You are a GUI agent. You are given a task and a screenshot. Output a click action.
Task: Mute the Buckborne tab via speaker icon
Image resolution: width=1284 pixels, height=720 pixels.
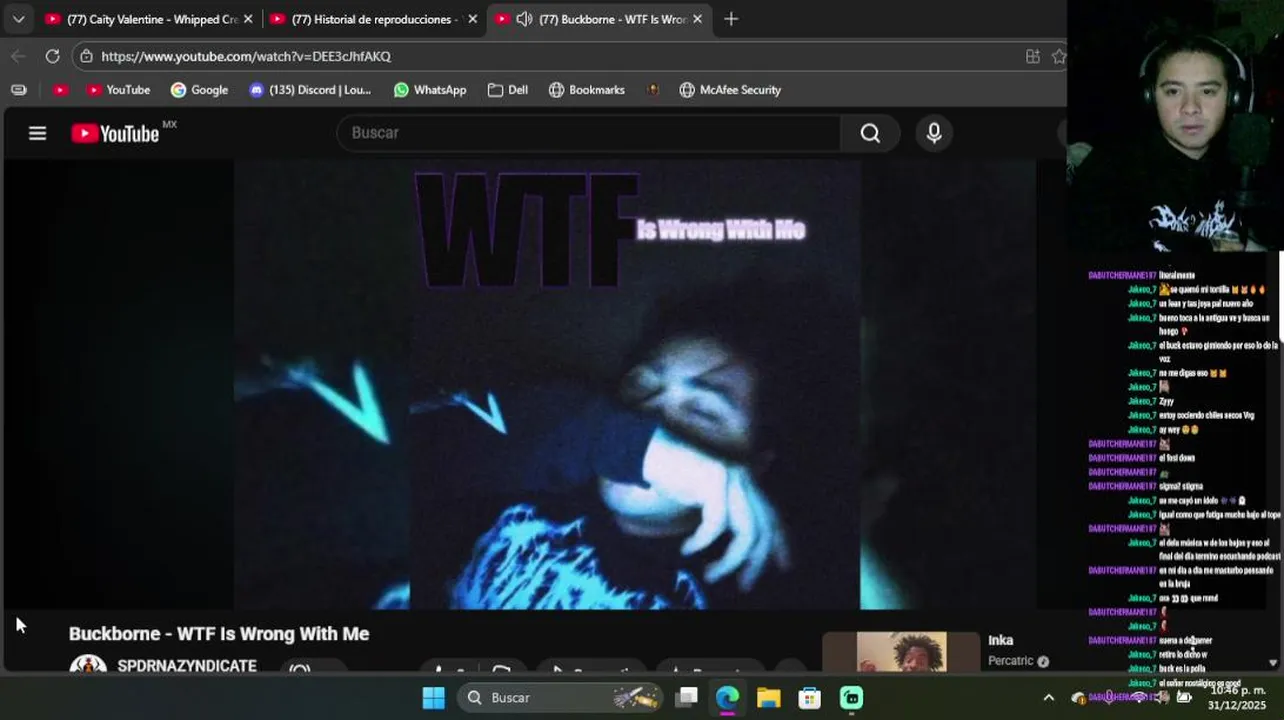[x=524, y=19]
